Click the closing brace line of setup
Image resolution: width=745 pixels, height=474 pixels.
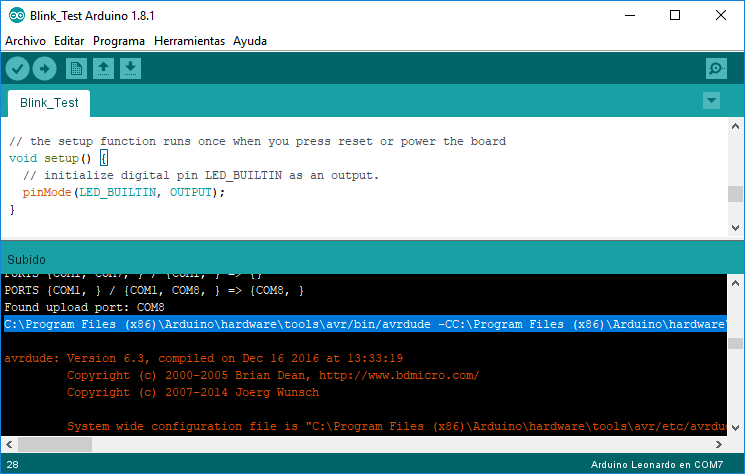click(12, 209)
